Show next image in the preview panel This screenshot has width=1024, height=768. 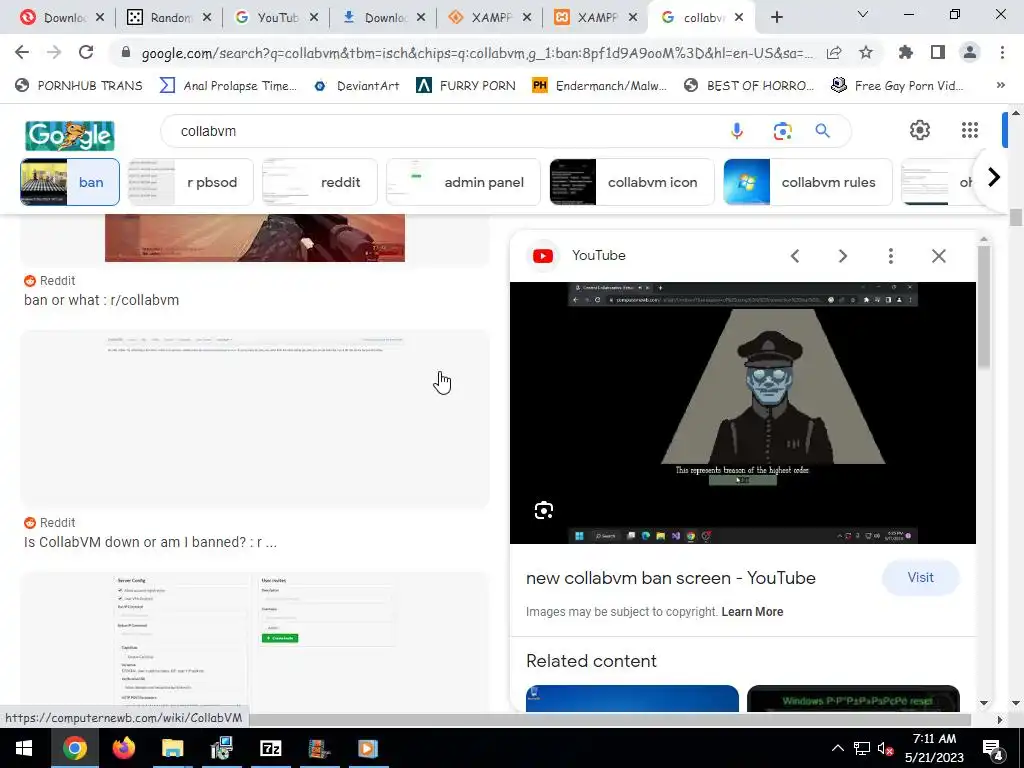click(x=842, y=256)
